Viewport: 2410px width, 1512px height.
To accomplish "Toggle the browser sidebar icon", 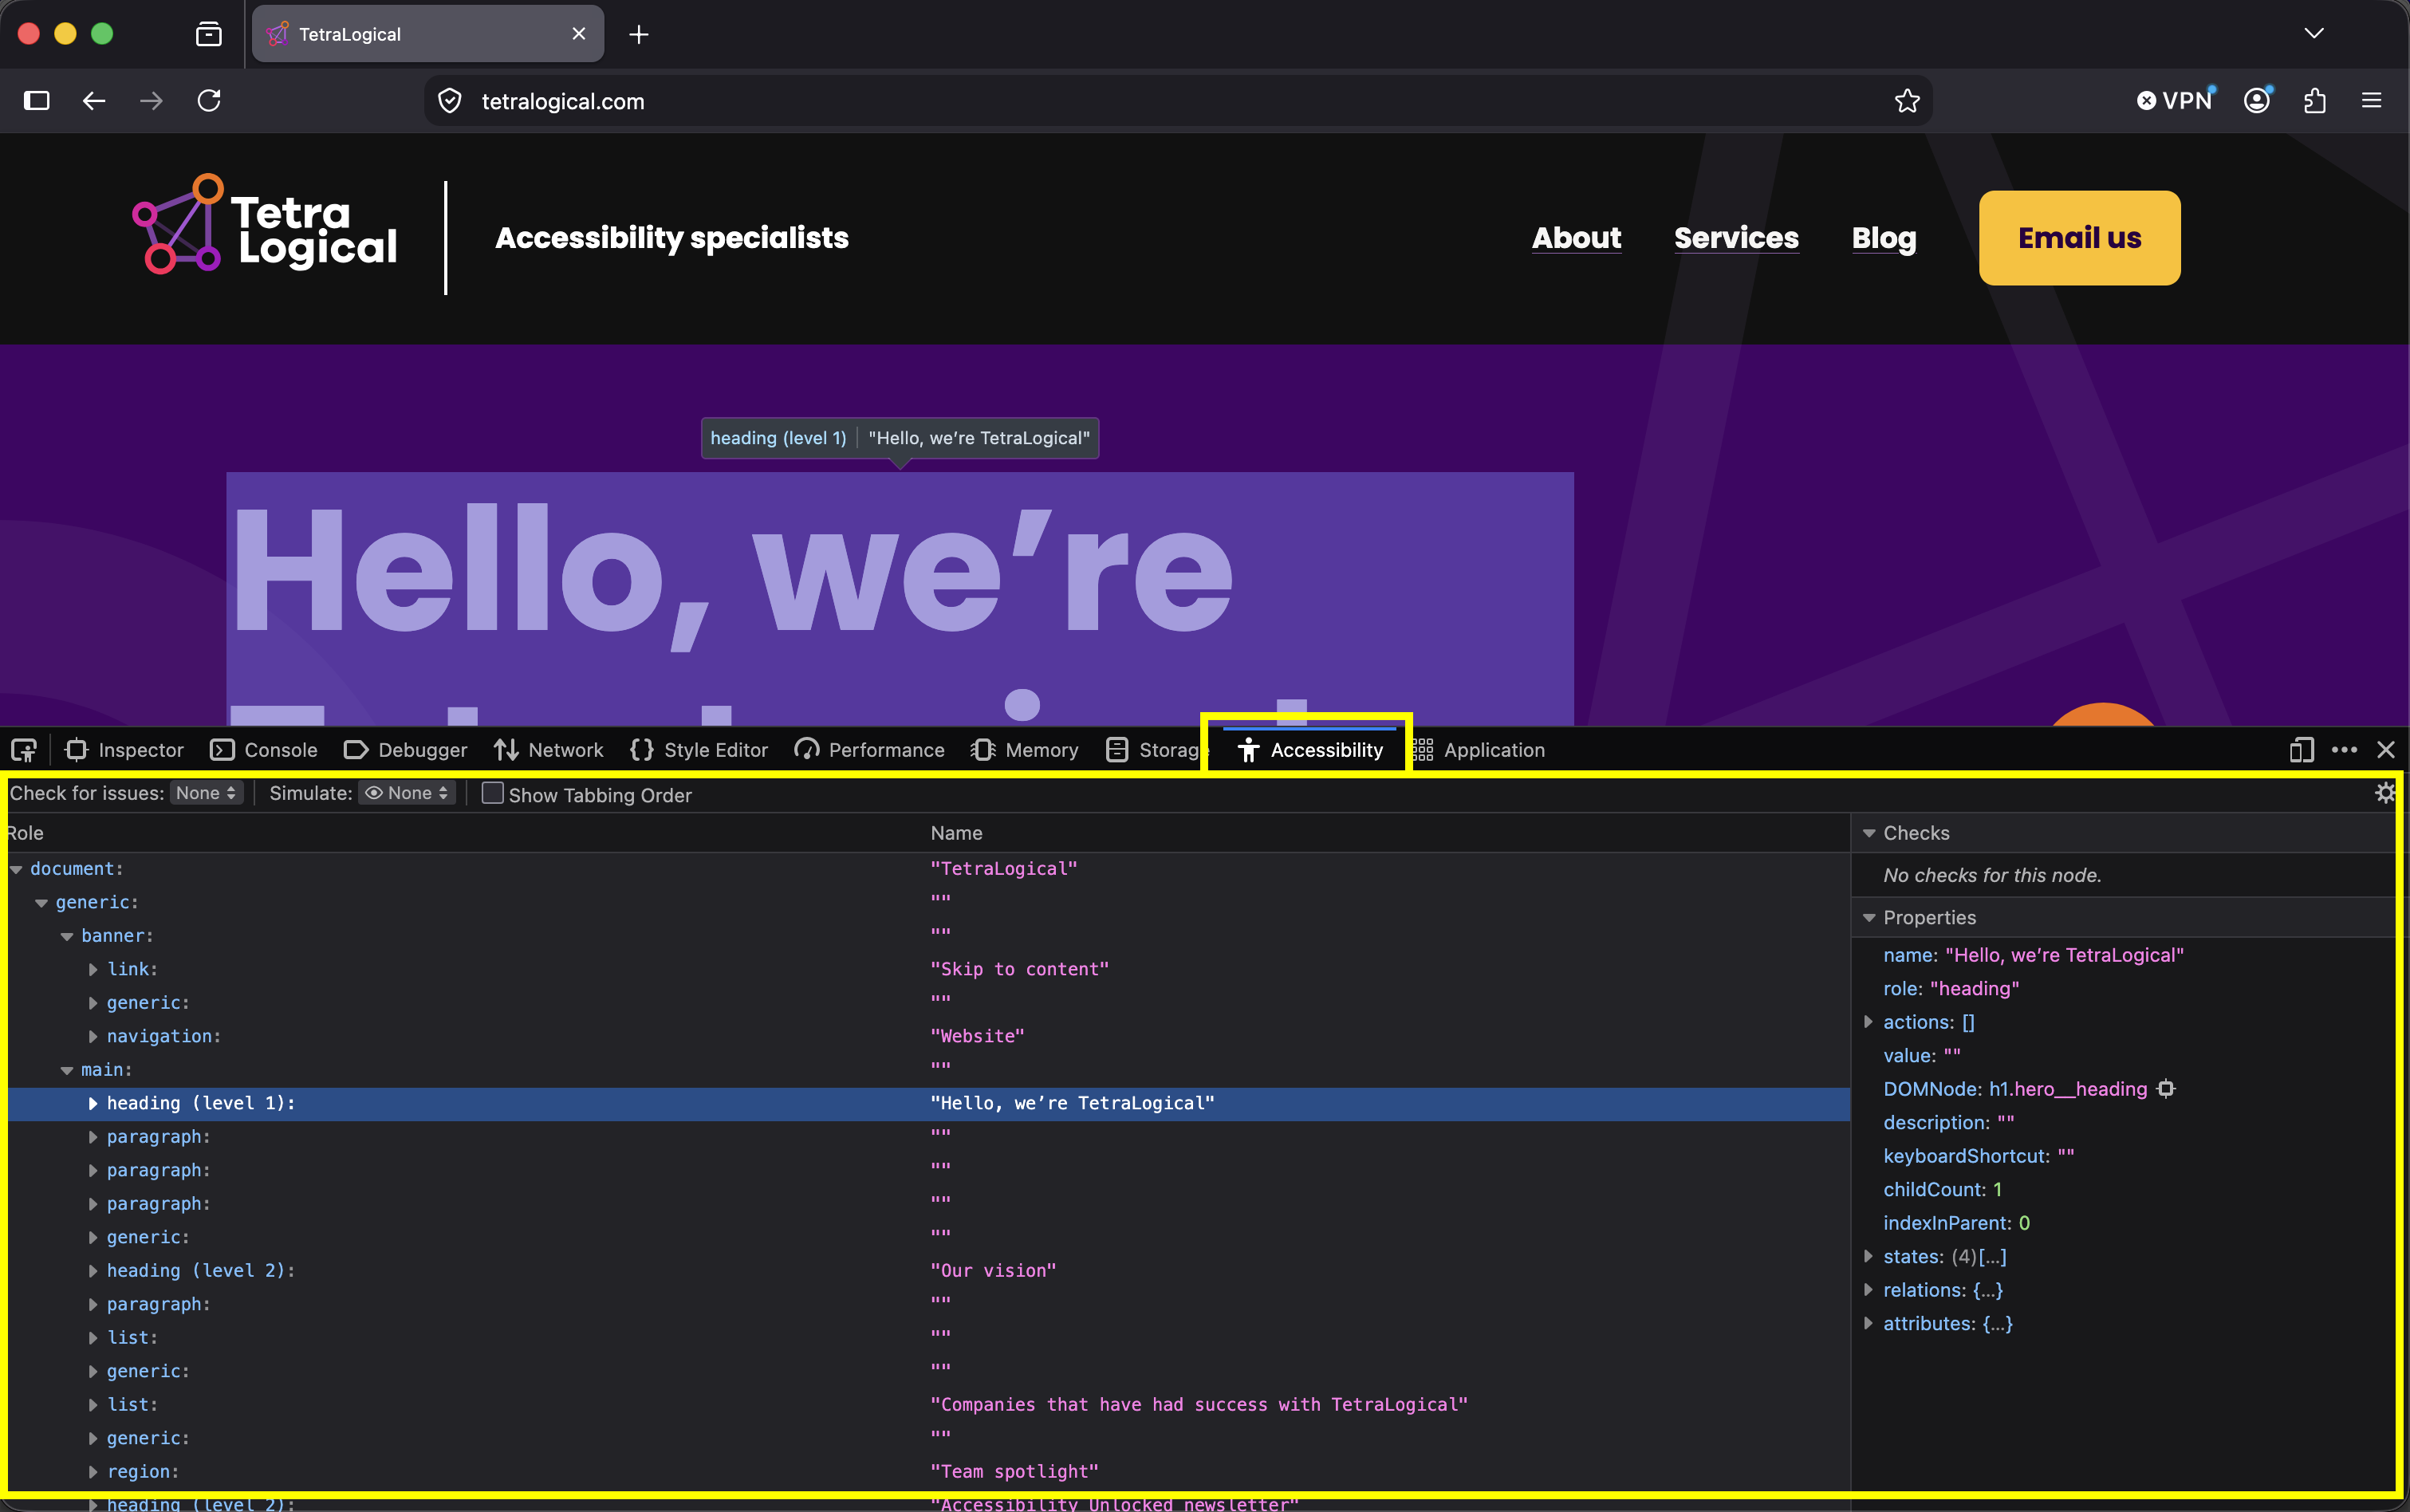I will click(x=37, y=100).
